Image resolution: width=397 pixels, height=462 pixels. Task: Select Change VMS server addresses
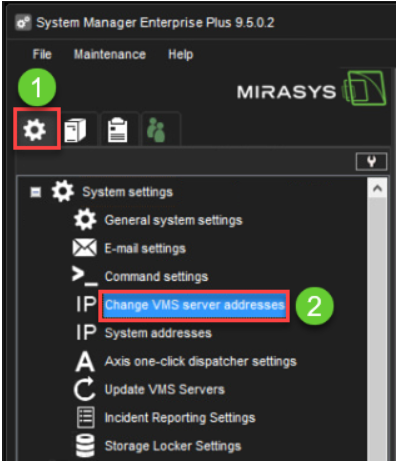coord(194,305)
